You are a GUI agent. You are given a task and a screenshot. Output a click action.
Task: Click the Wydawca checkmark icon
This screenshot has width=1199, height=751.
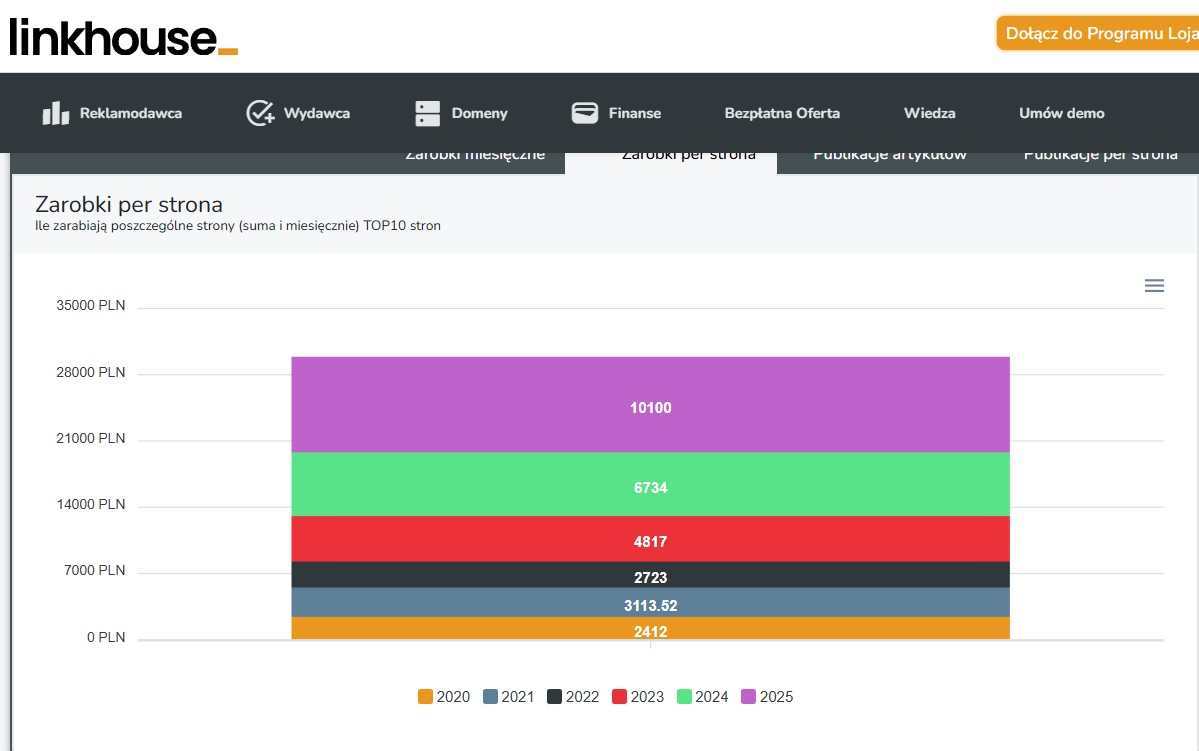coord(260,113)
